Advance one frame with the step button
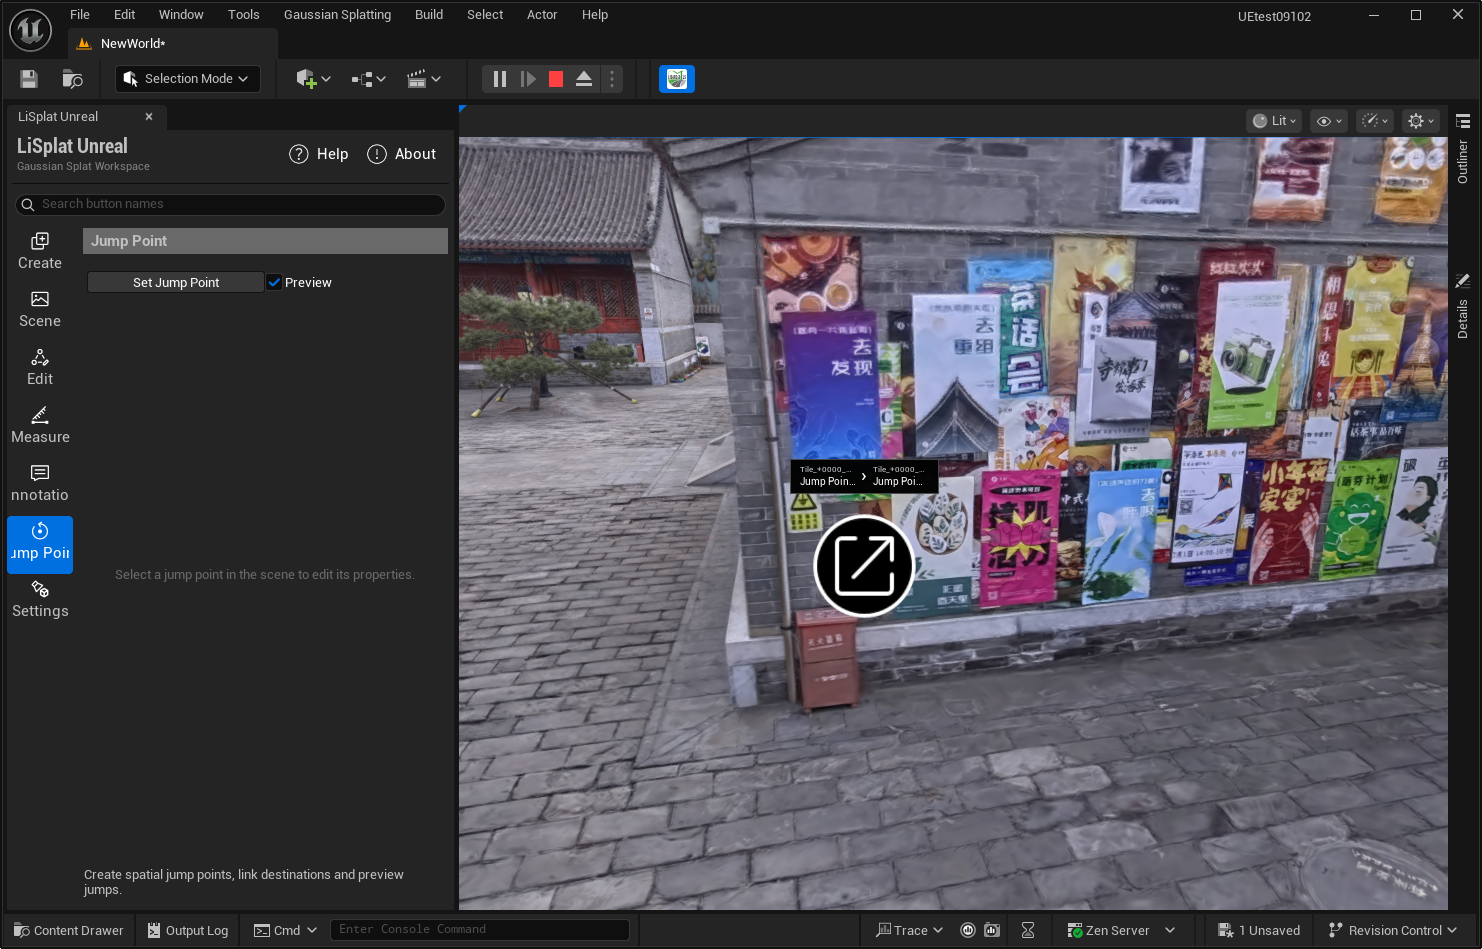The height and width of the screenshot is (949, 1482). pos(528,79)
